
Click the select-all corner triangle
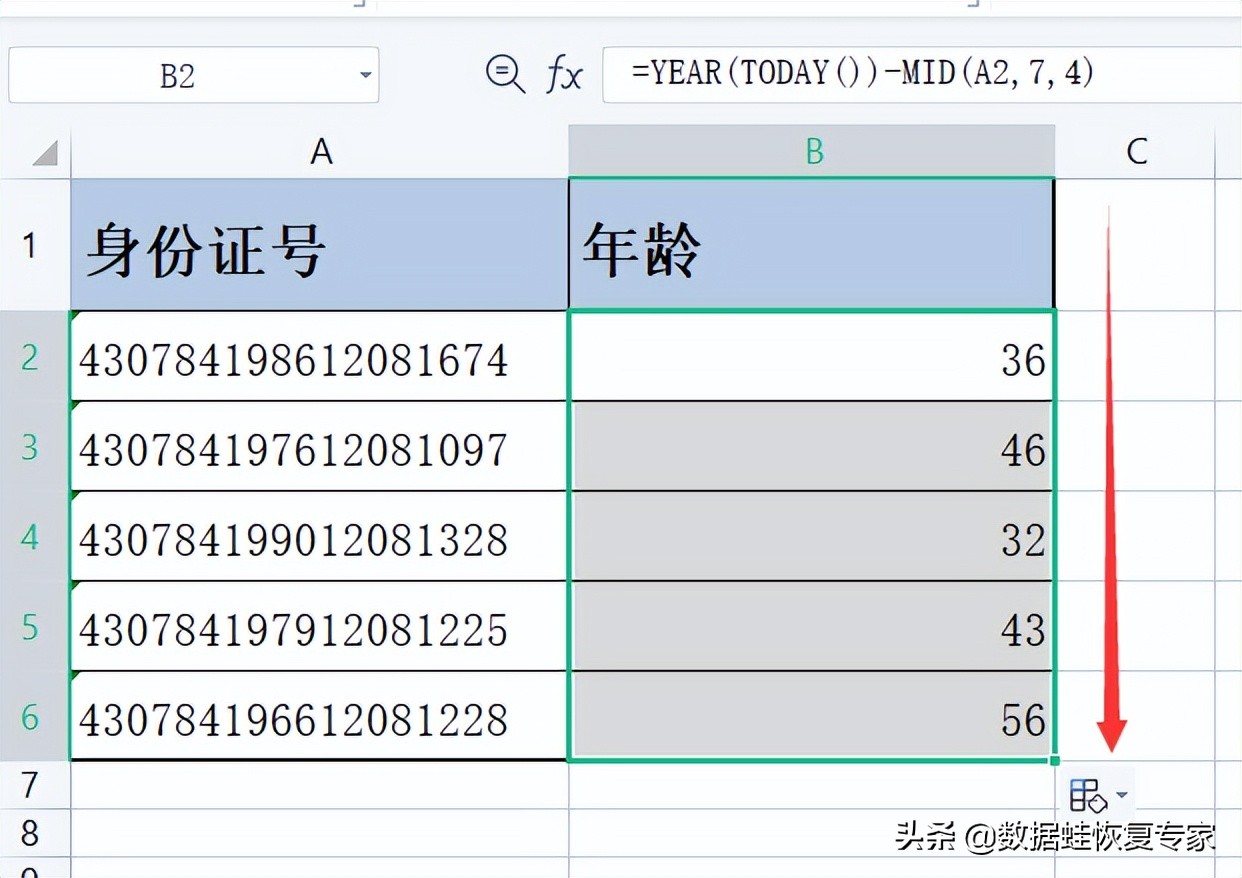coord(45,153)
